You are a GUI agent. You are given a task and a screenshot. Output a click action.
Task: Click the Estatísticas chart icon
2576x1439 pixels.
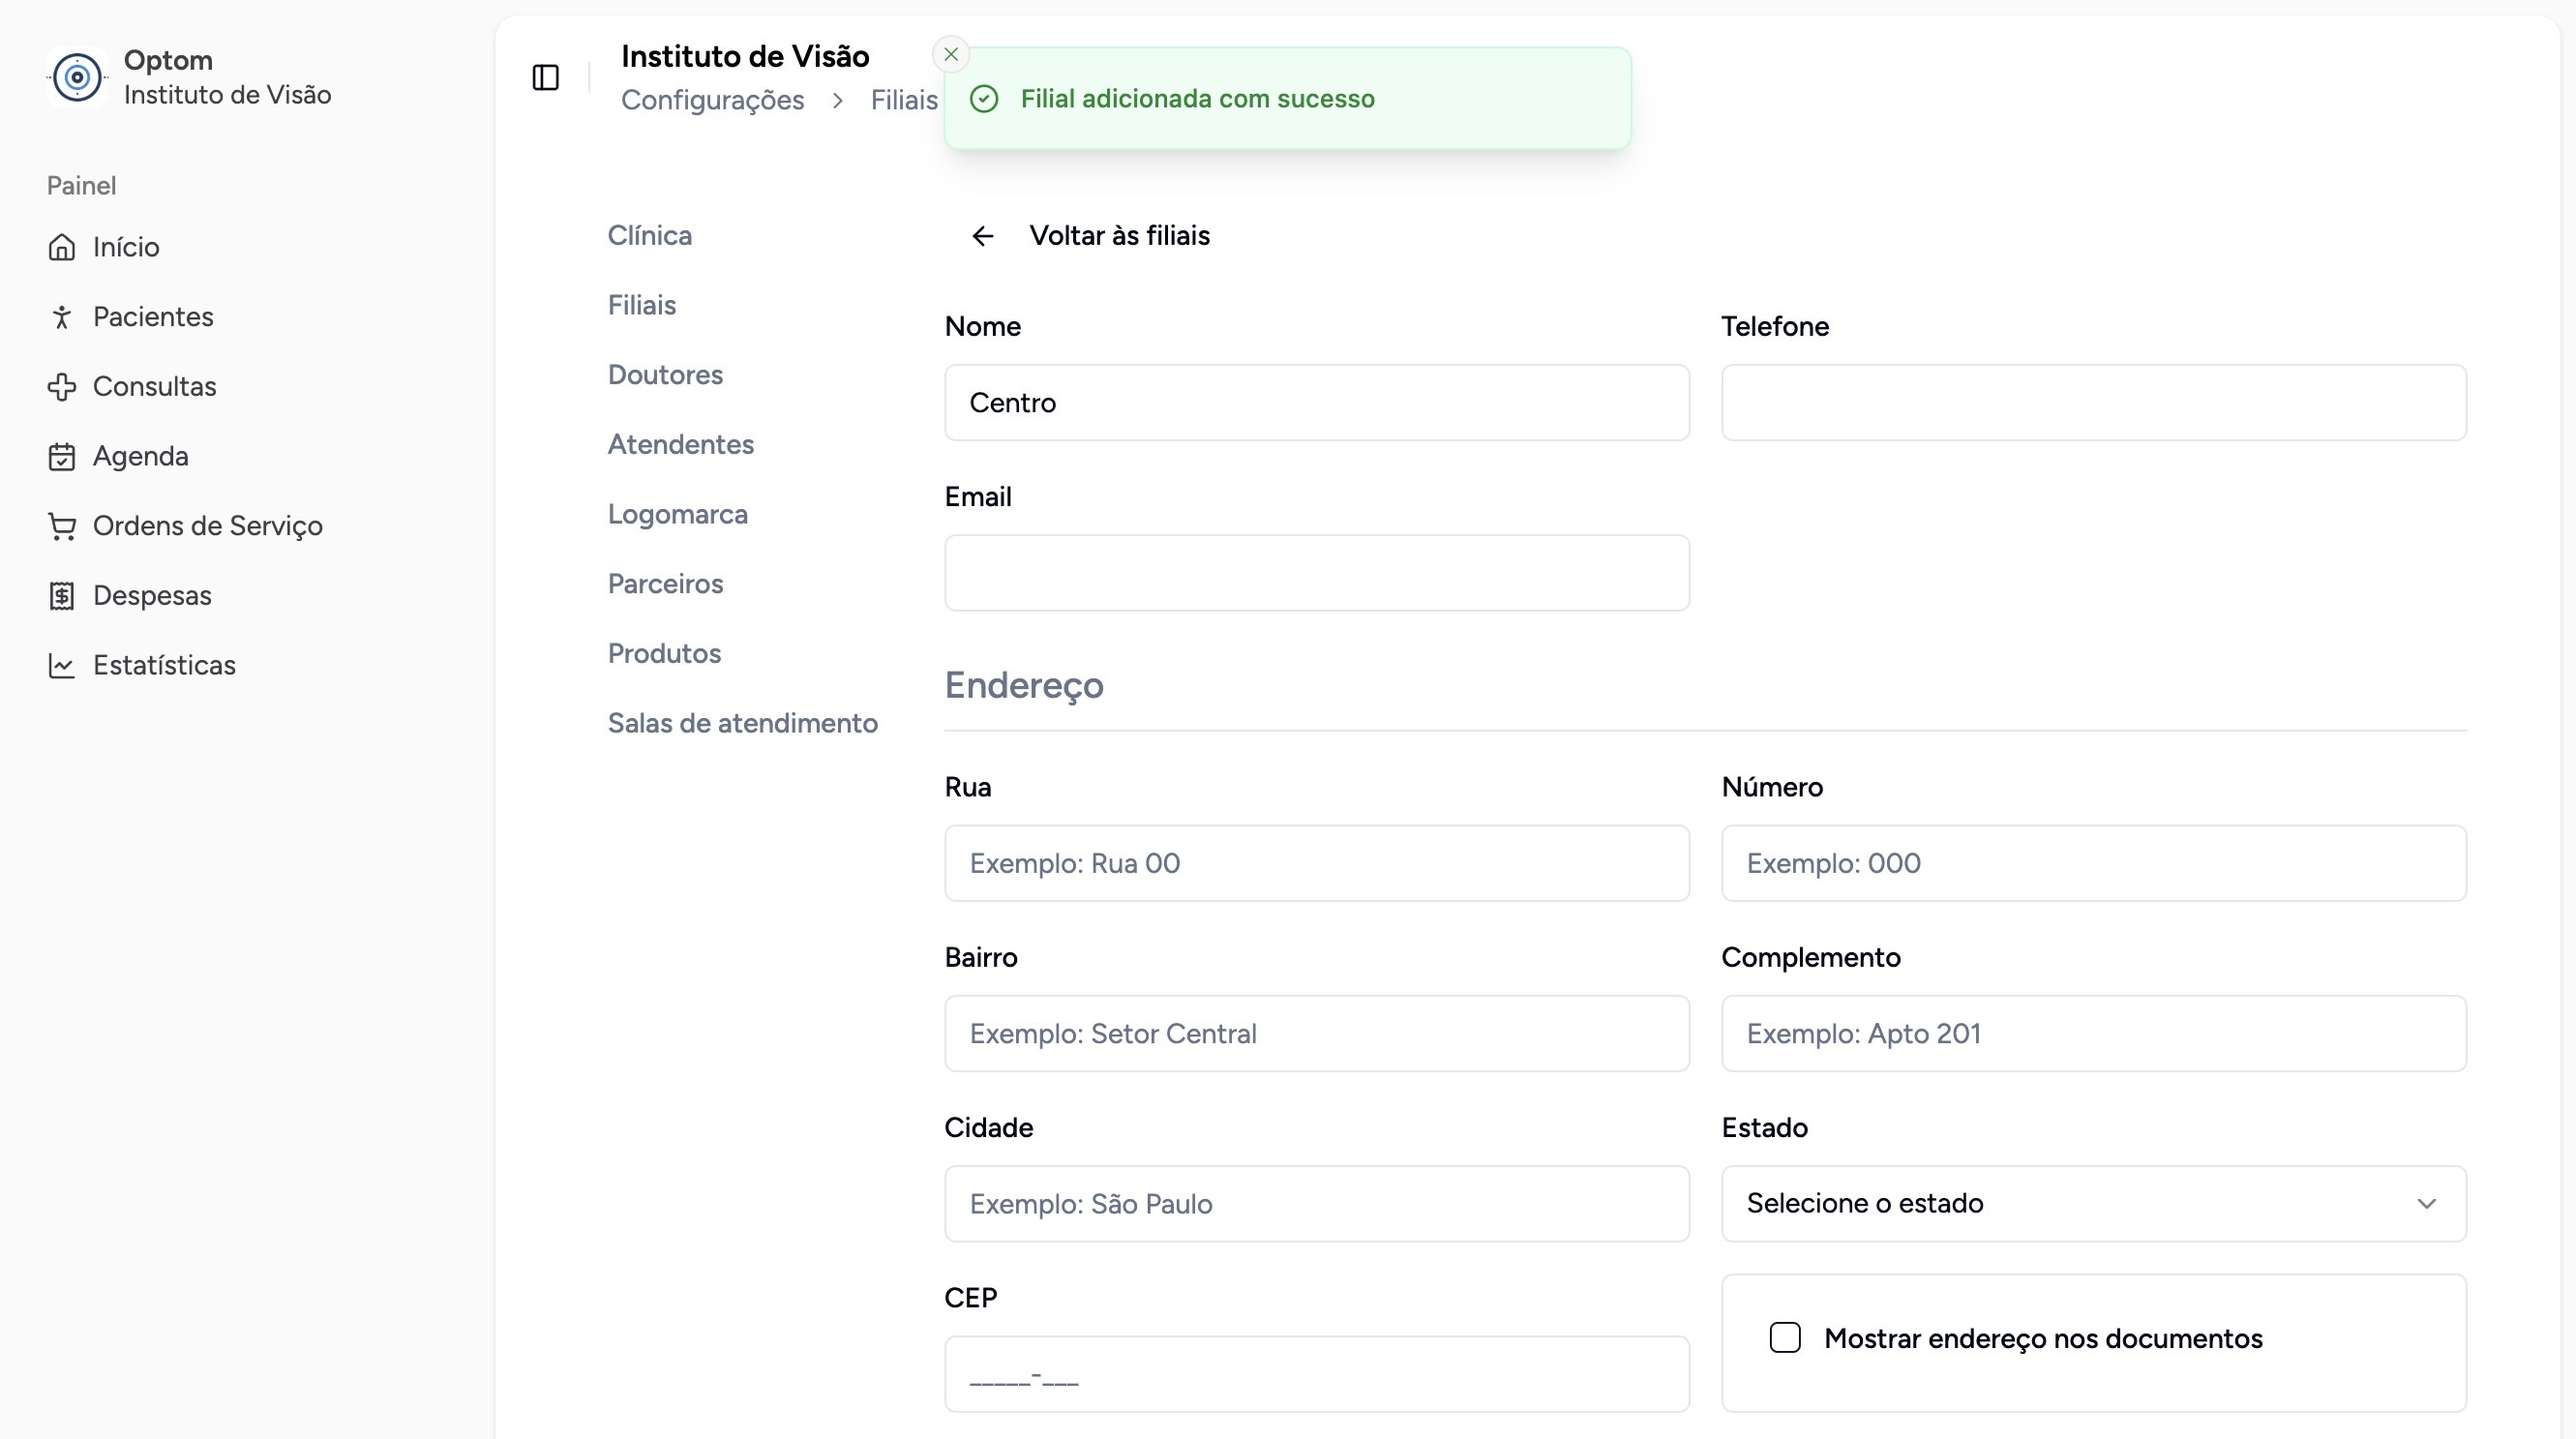[x=62, y=666]
